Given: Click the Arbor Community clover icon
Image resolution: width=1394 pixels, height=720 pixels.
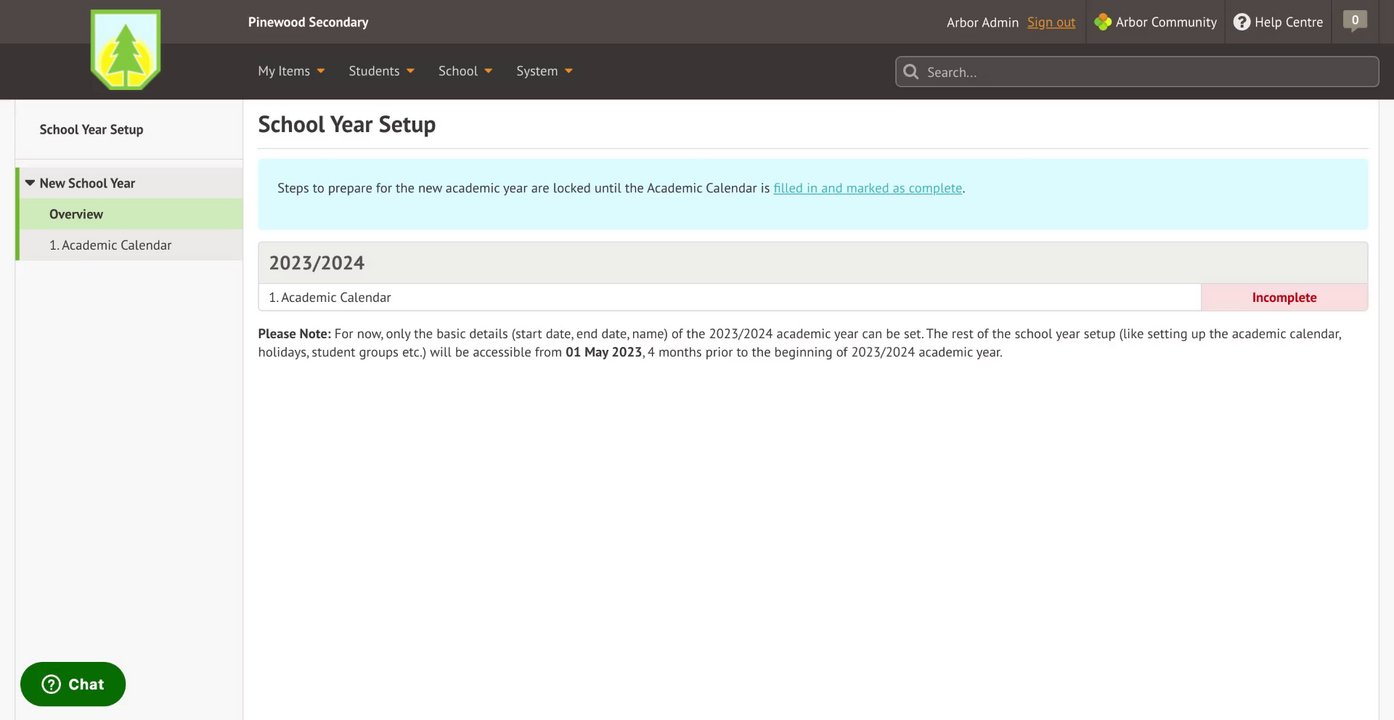Looking at the screenshot, I should [x=1102, y=22].
